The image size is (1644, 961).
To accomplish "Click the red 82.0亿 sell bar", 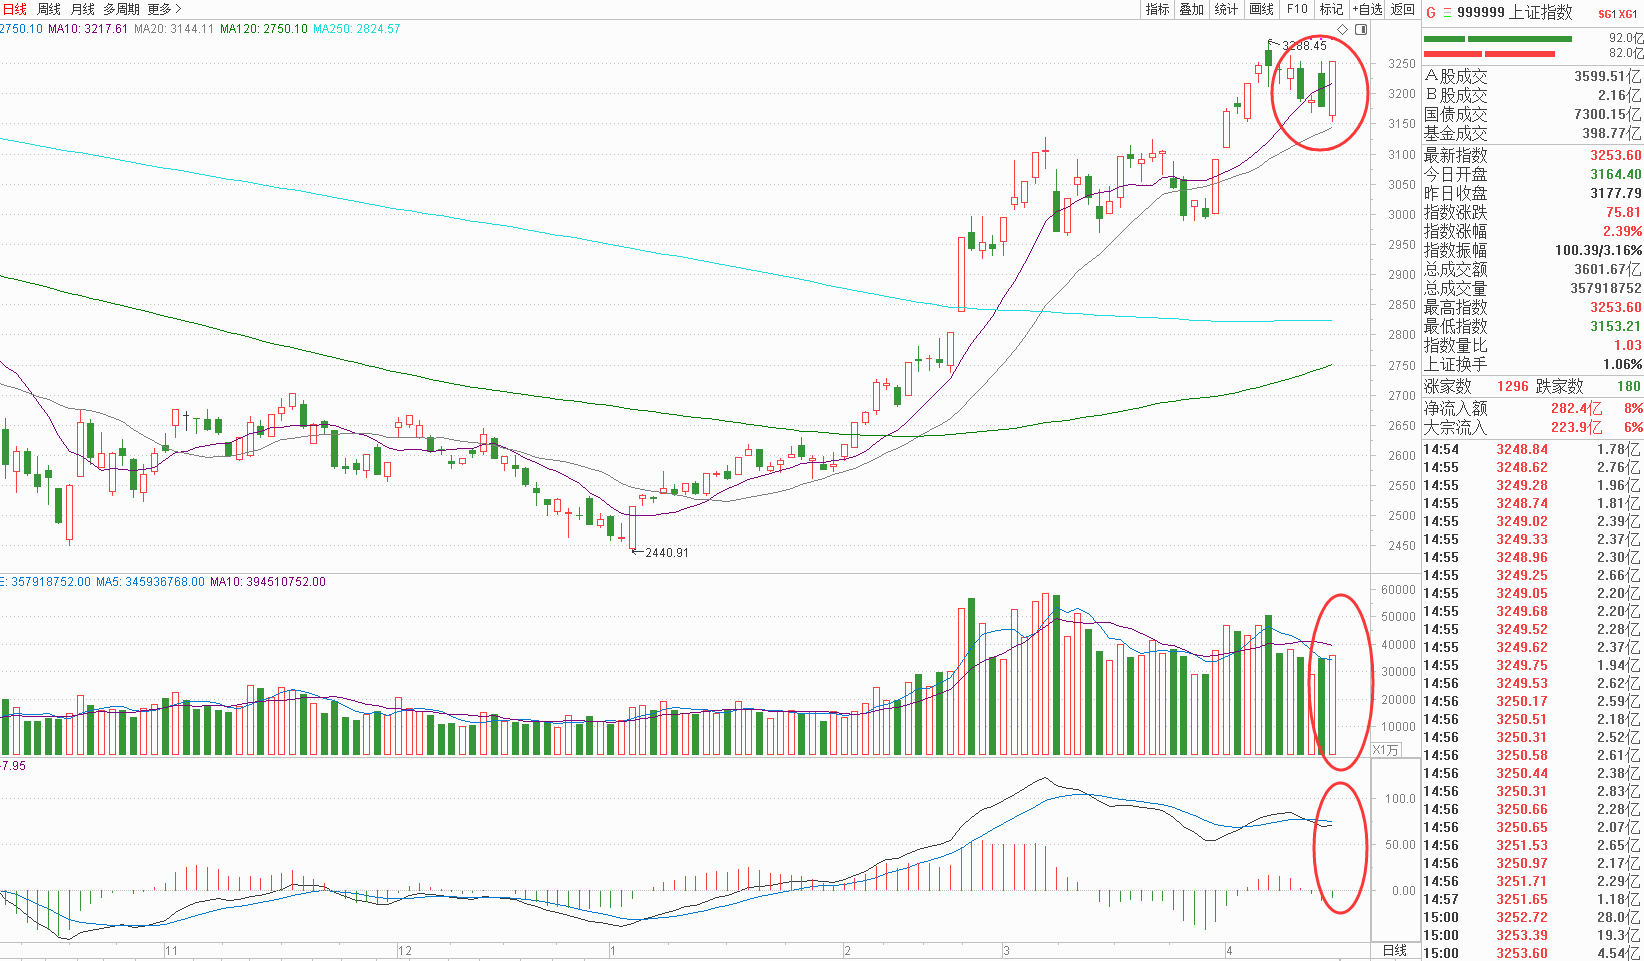I will 1489,53.
